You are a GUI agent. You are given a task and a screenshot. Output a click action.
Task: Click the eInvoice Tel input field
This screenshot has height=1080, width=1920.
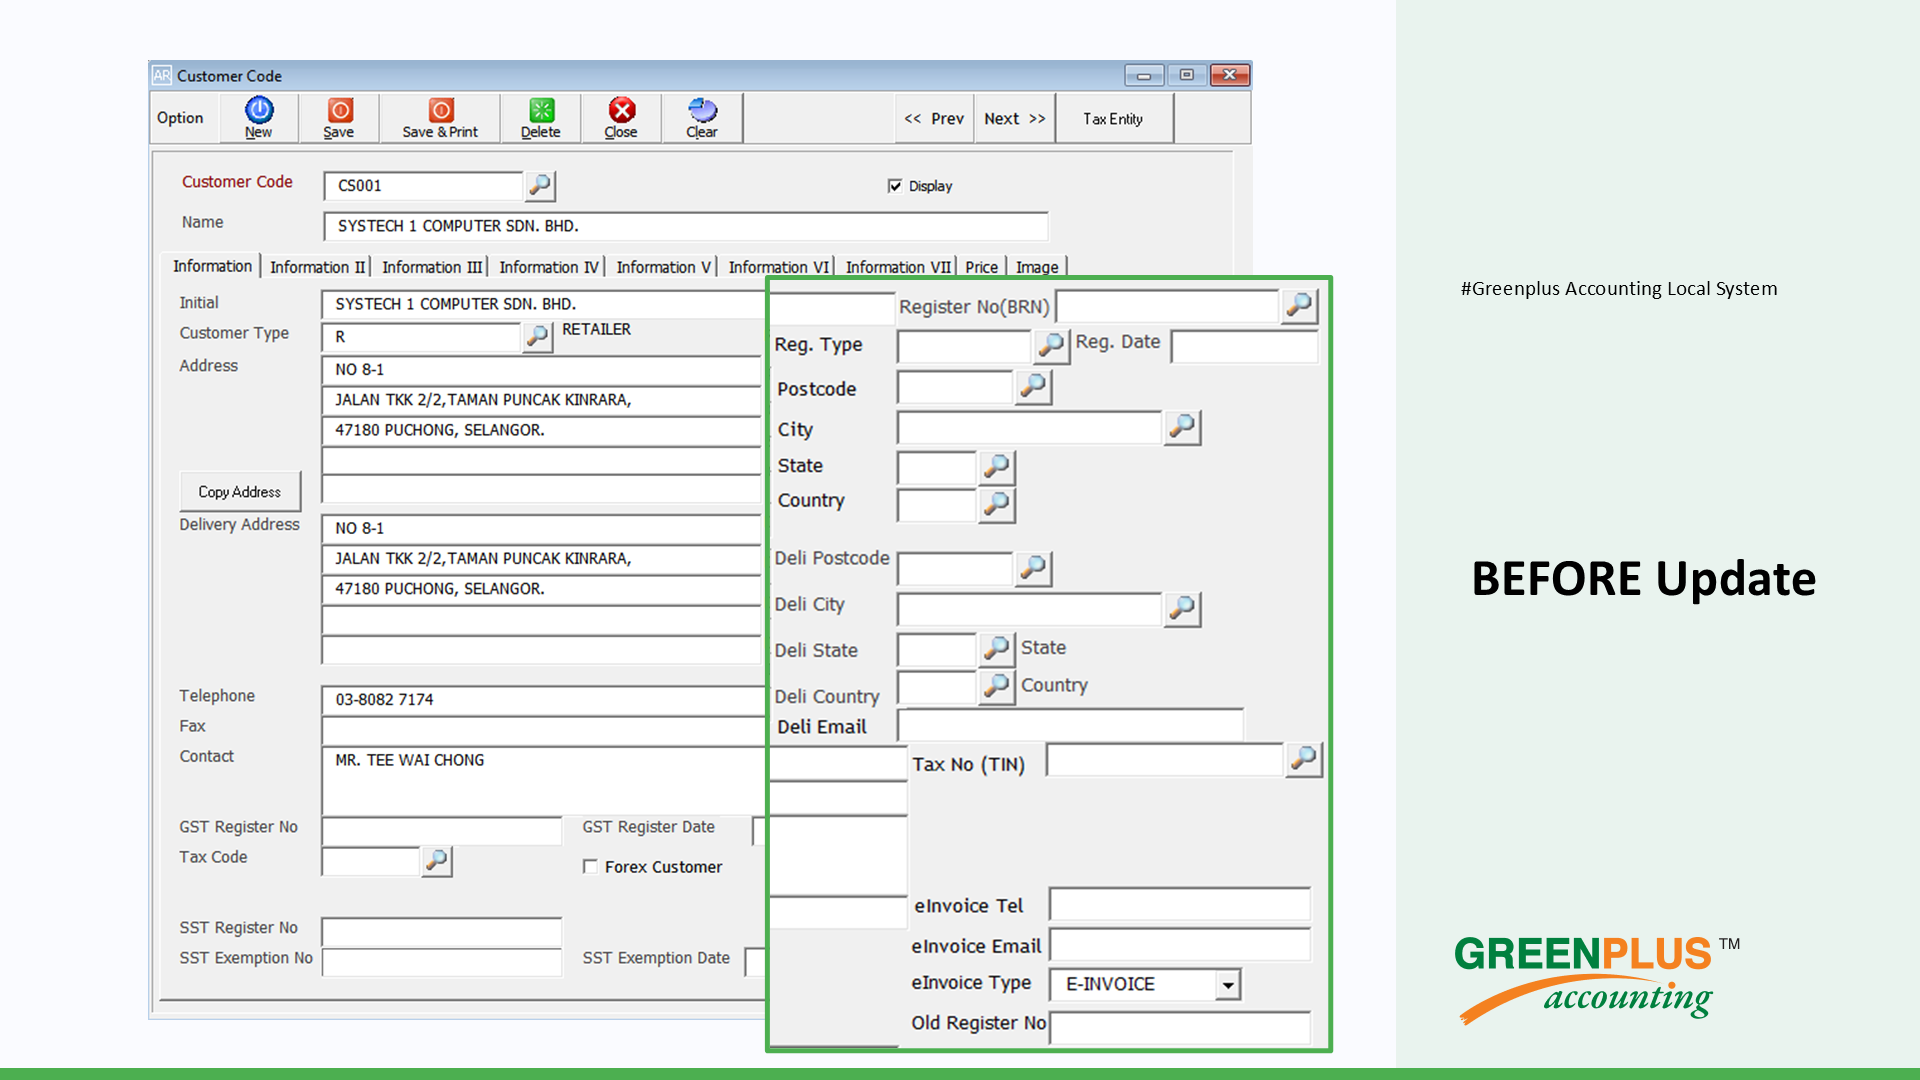coord(1180,904)
